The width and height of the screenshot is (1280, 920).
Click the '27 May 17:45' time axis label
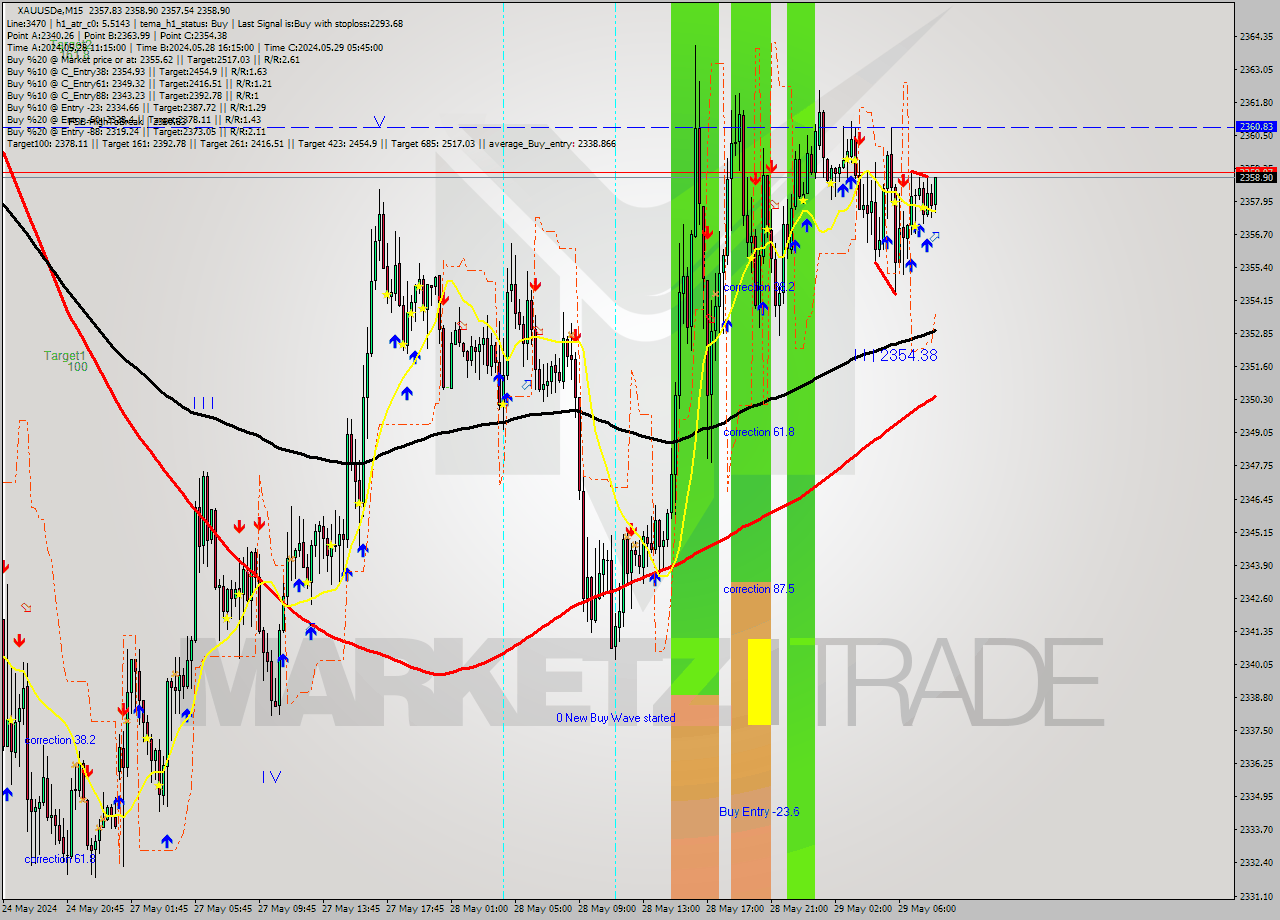pyautogui.click(x=415, y=909)
